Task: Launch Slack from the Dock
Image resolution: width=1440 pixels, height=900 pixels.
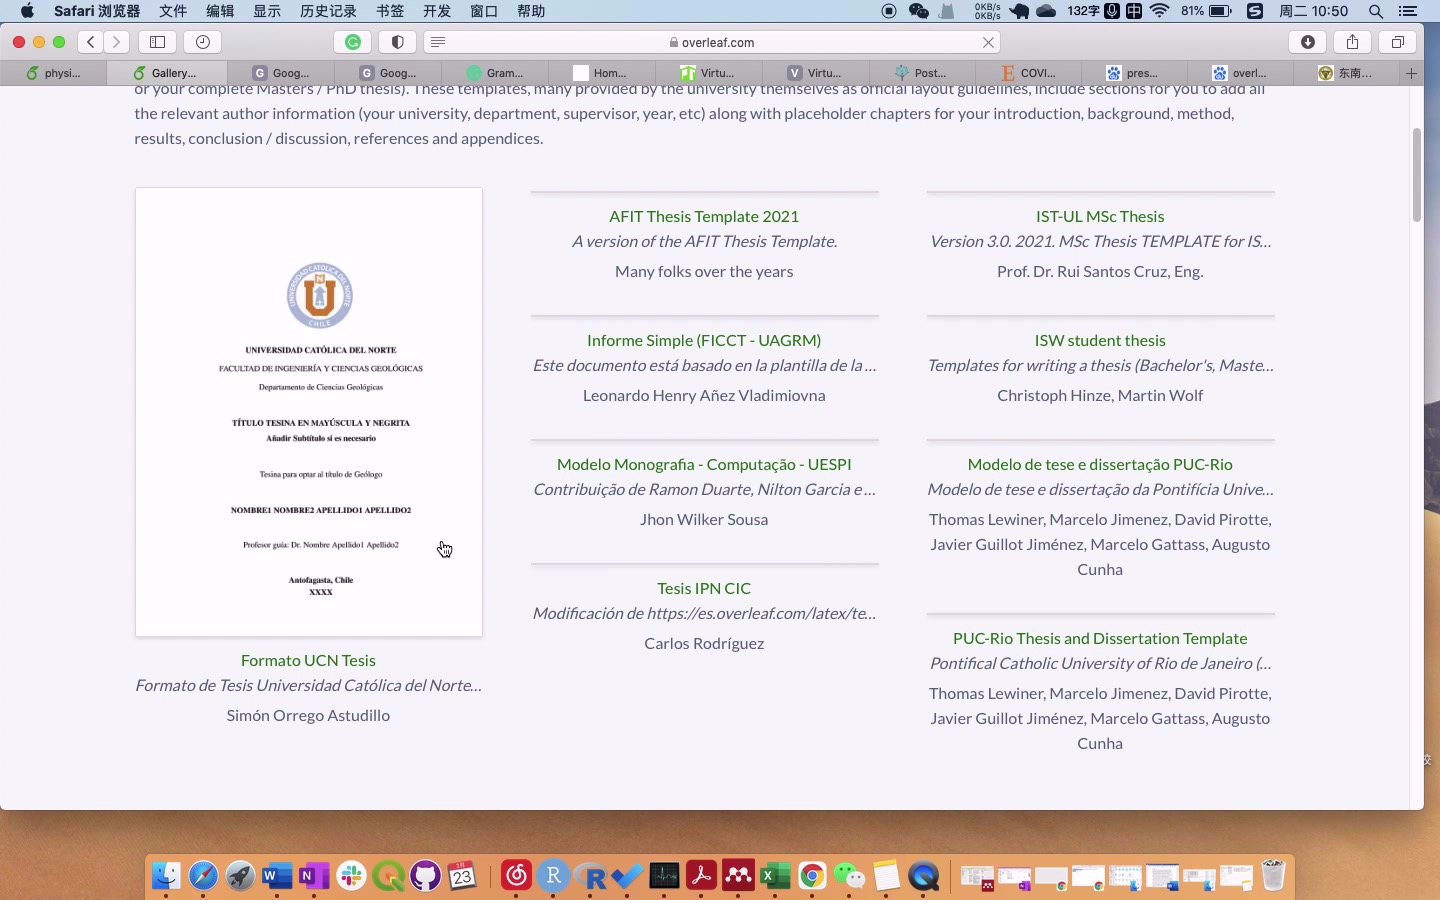Action: pos(351,877)
